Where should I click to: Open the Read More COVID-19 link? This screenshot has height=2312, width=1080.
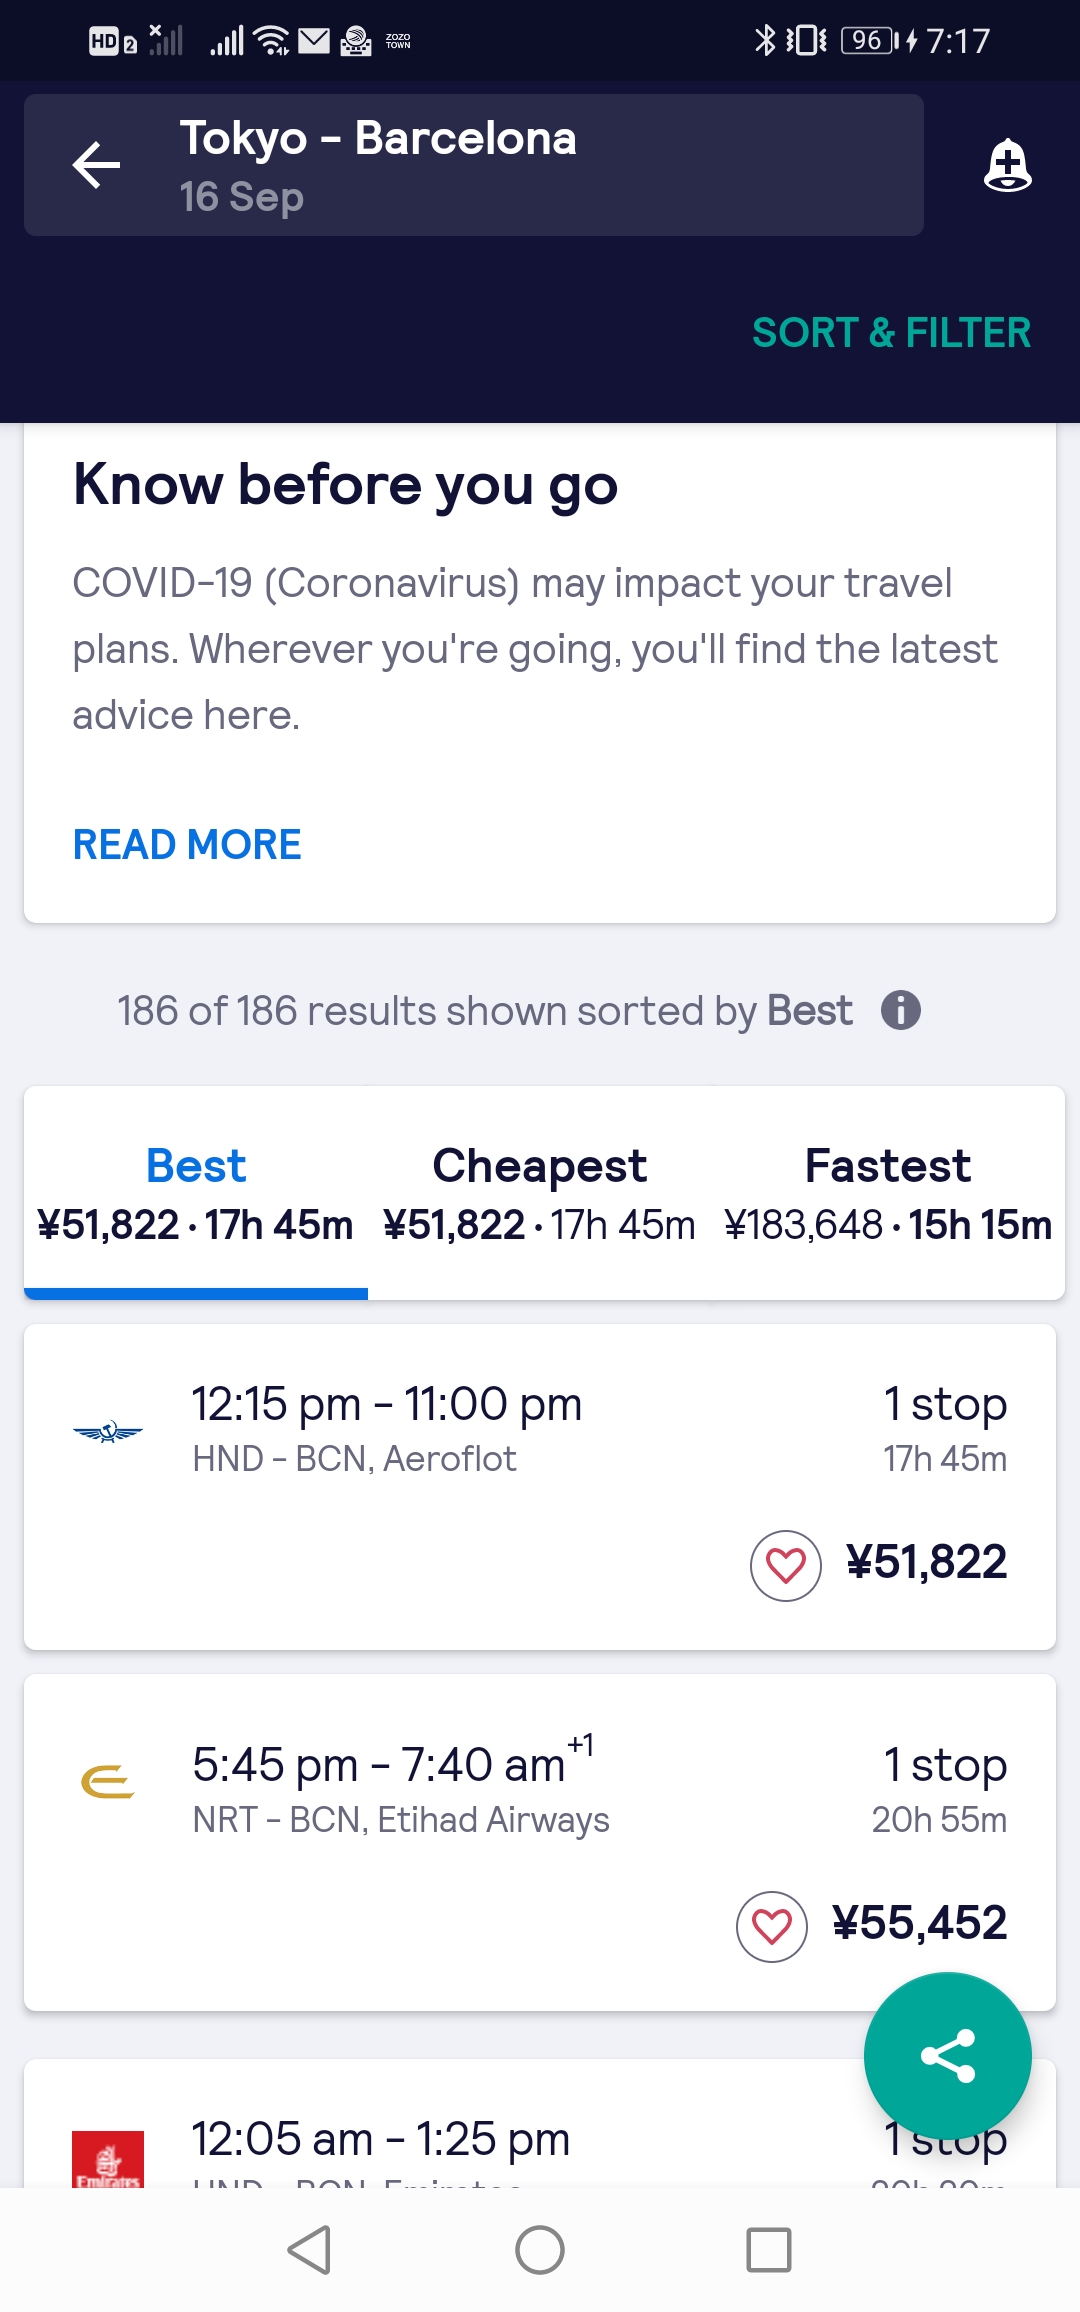187,845
